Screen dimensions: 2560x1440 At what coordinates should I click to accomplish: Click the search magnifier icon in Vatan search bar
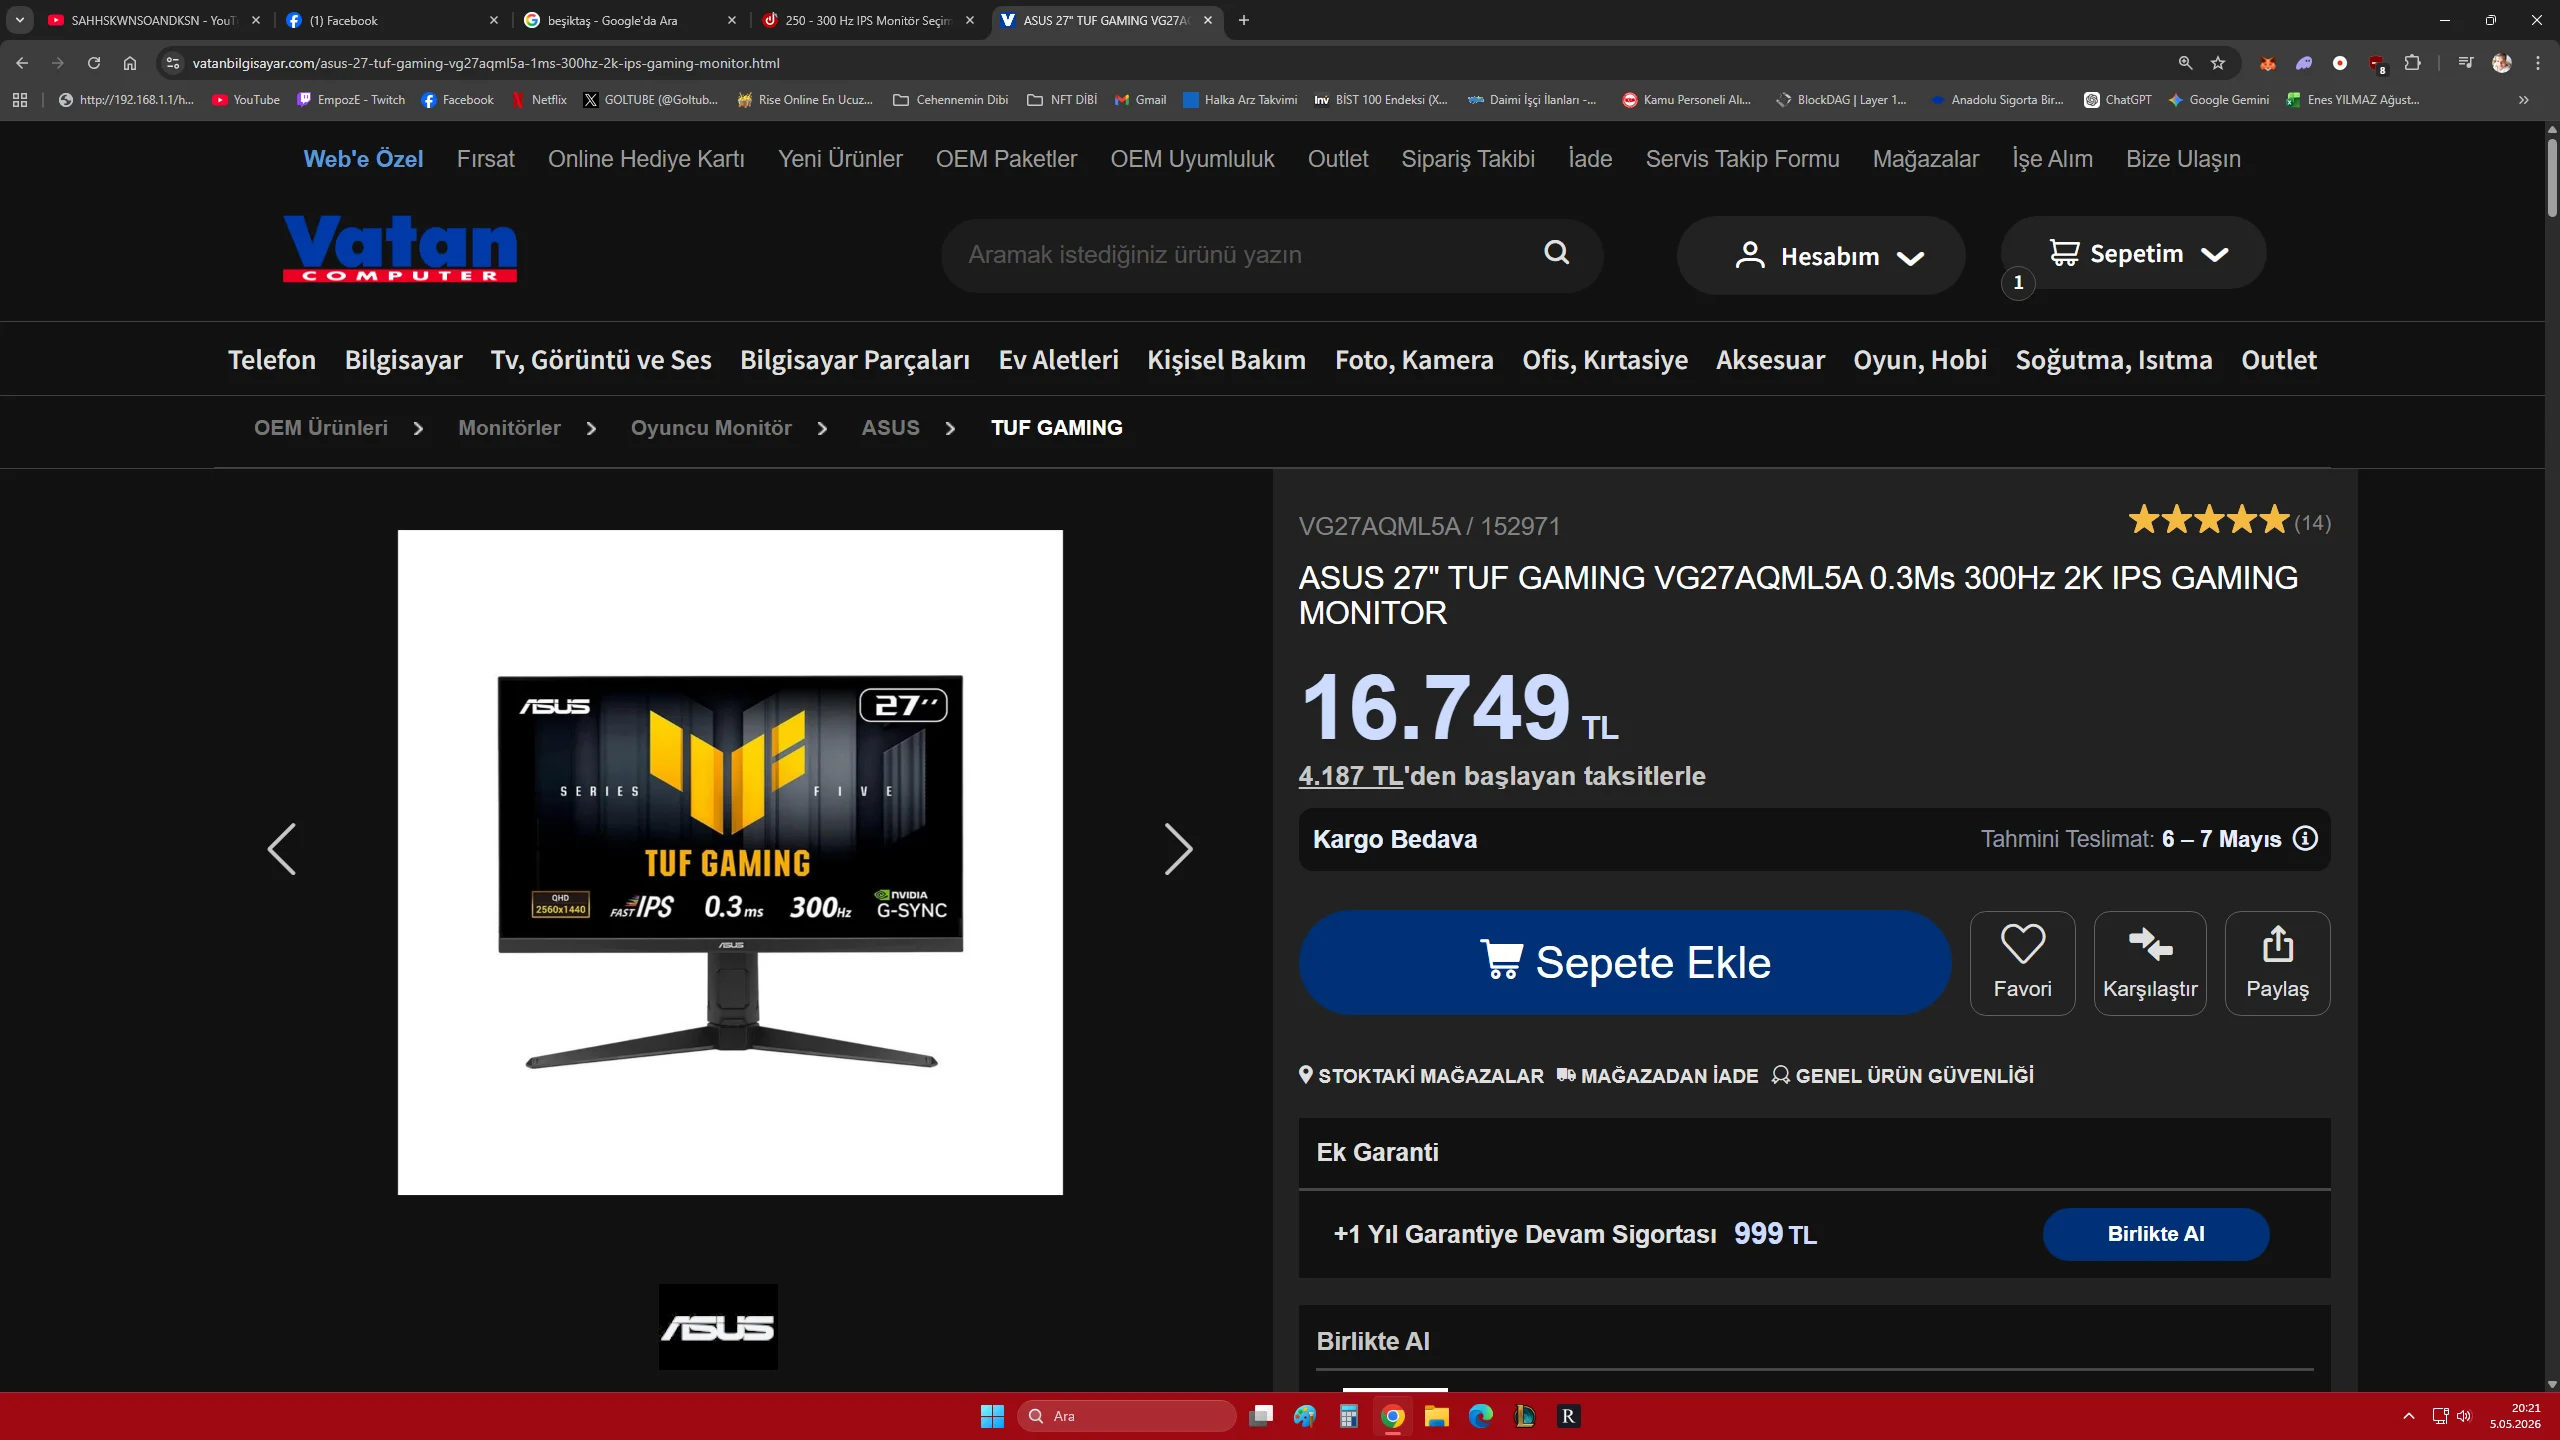[x=1556, y=253]
